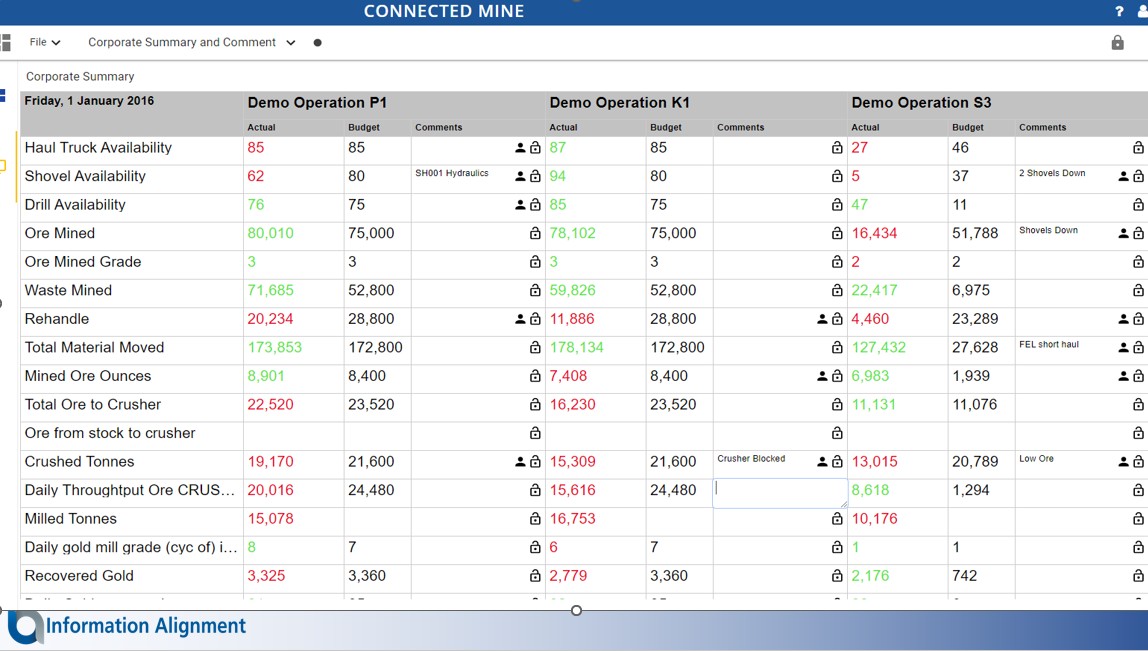Click lock icon for K1 Shovel Availability
Viewport: 1148px width, 651px height.
point(837,176)
